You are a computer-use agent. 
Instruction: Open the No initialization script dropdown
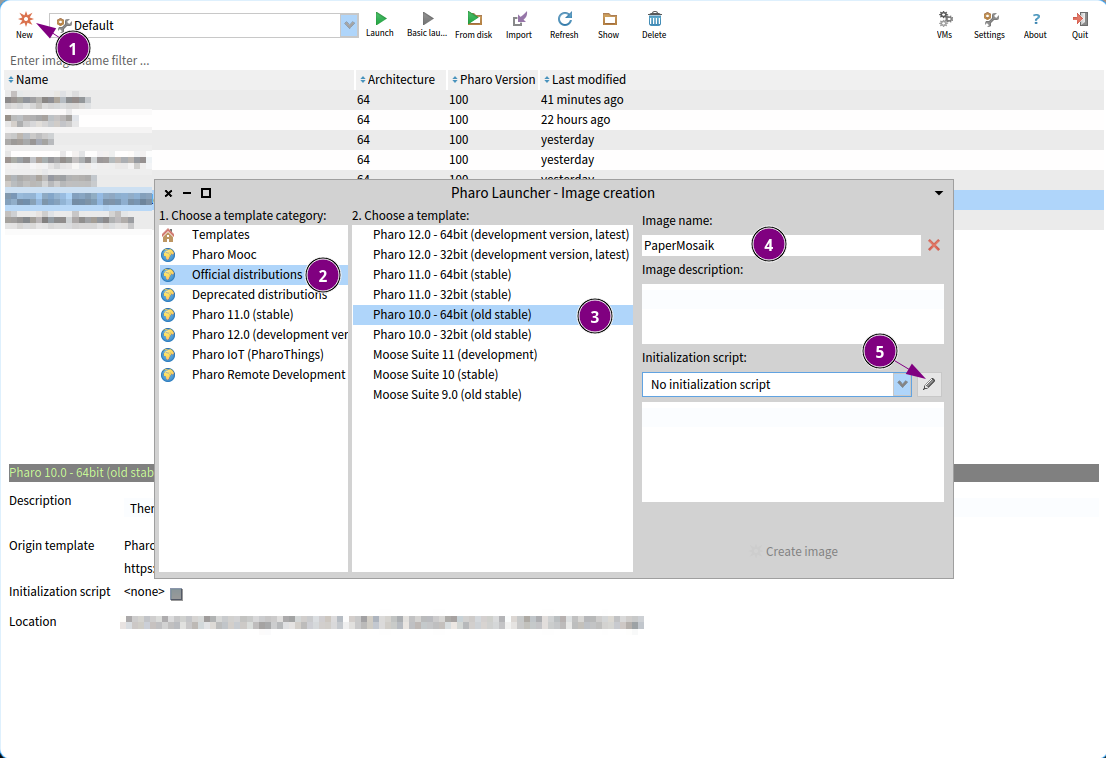point(902,384)
